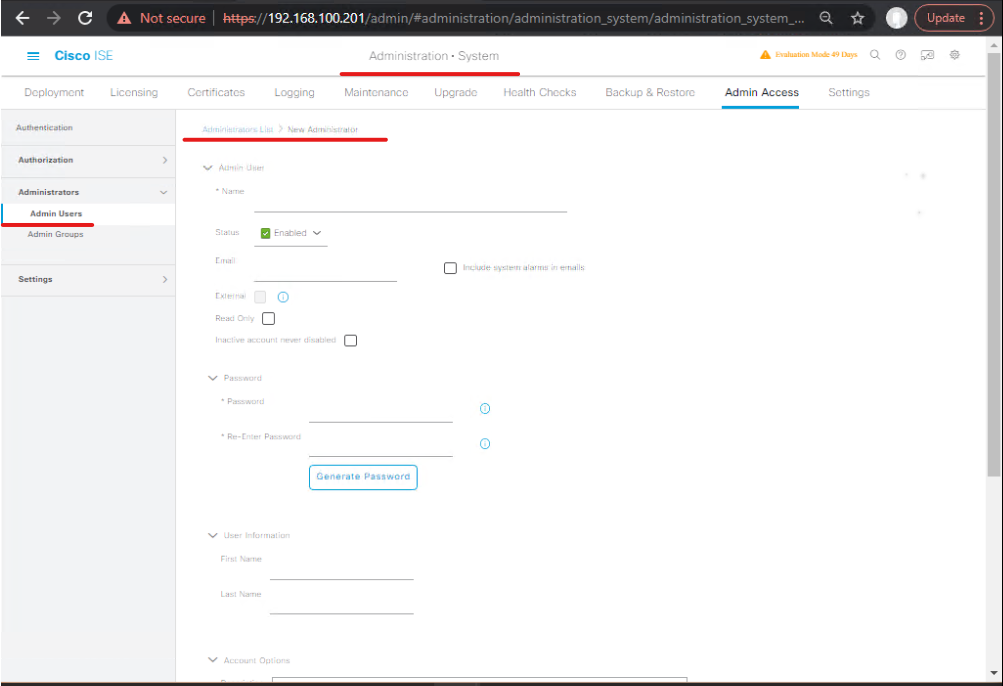Viewport: 1003px width, 686px height.
Task: Click the Evaluation Mode warning triangle
Action: click(x=765, y=55)
